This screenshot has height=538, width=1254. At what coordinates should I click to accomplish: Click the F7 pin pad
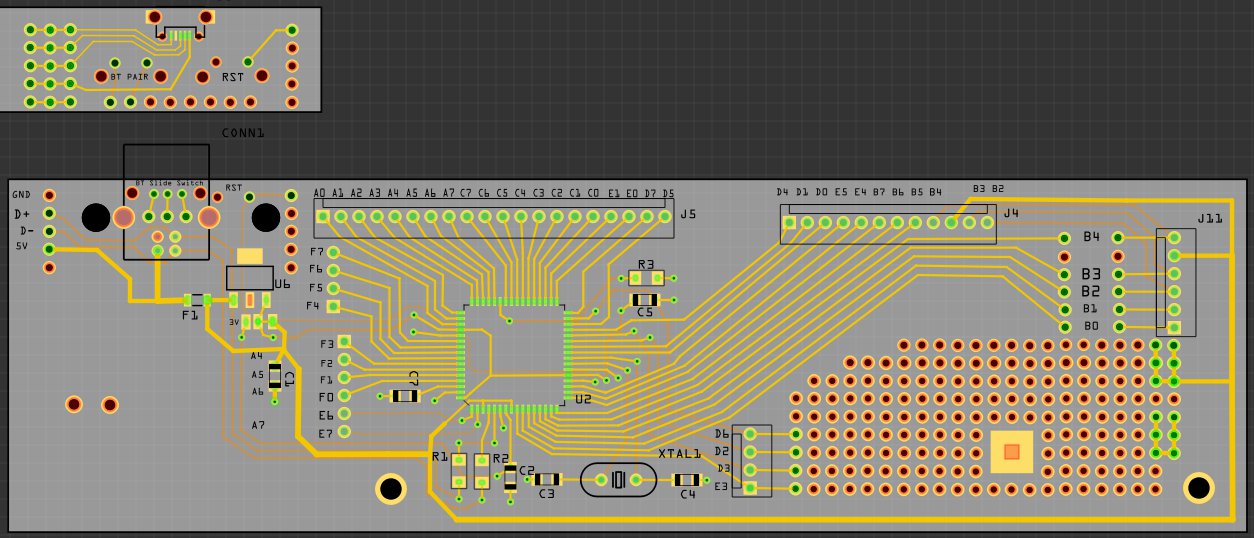click(x=334, y=252)
